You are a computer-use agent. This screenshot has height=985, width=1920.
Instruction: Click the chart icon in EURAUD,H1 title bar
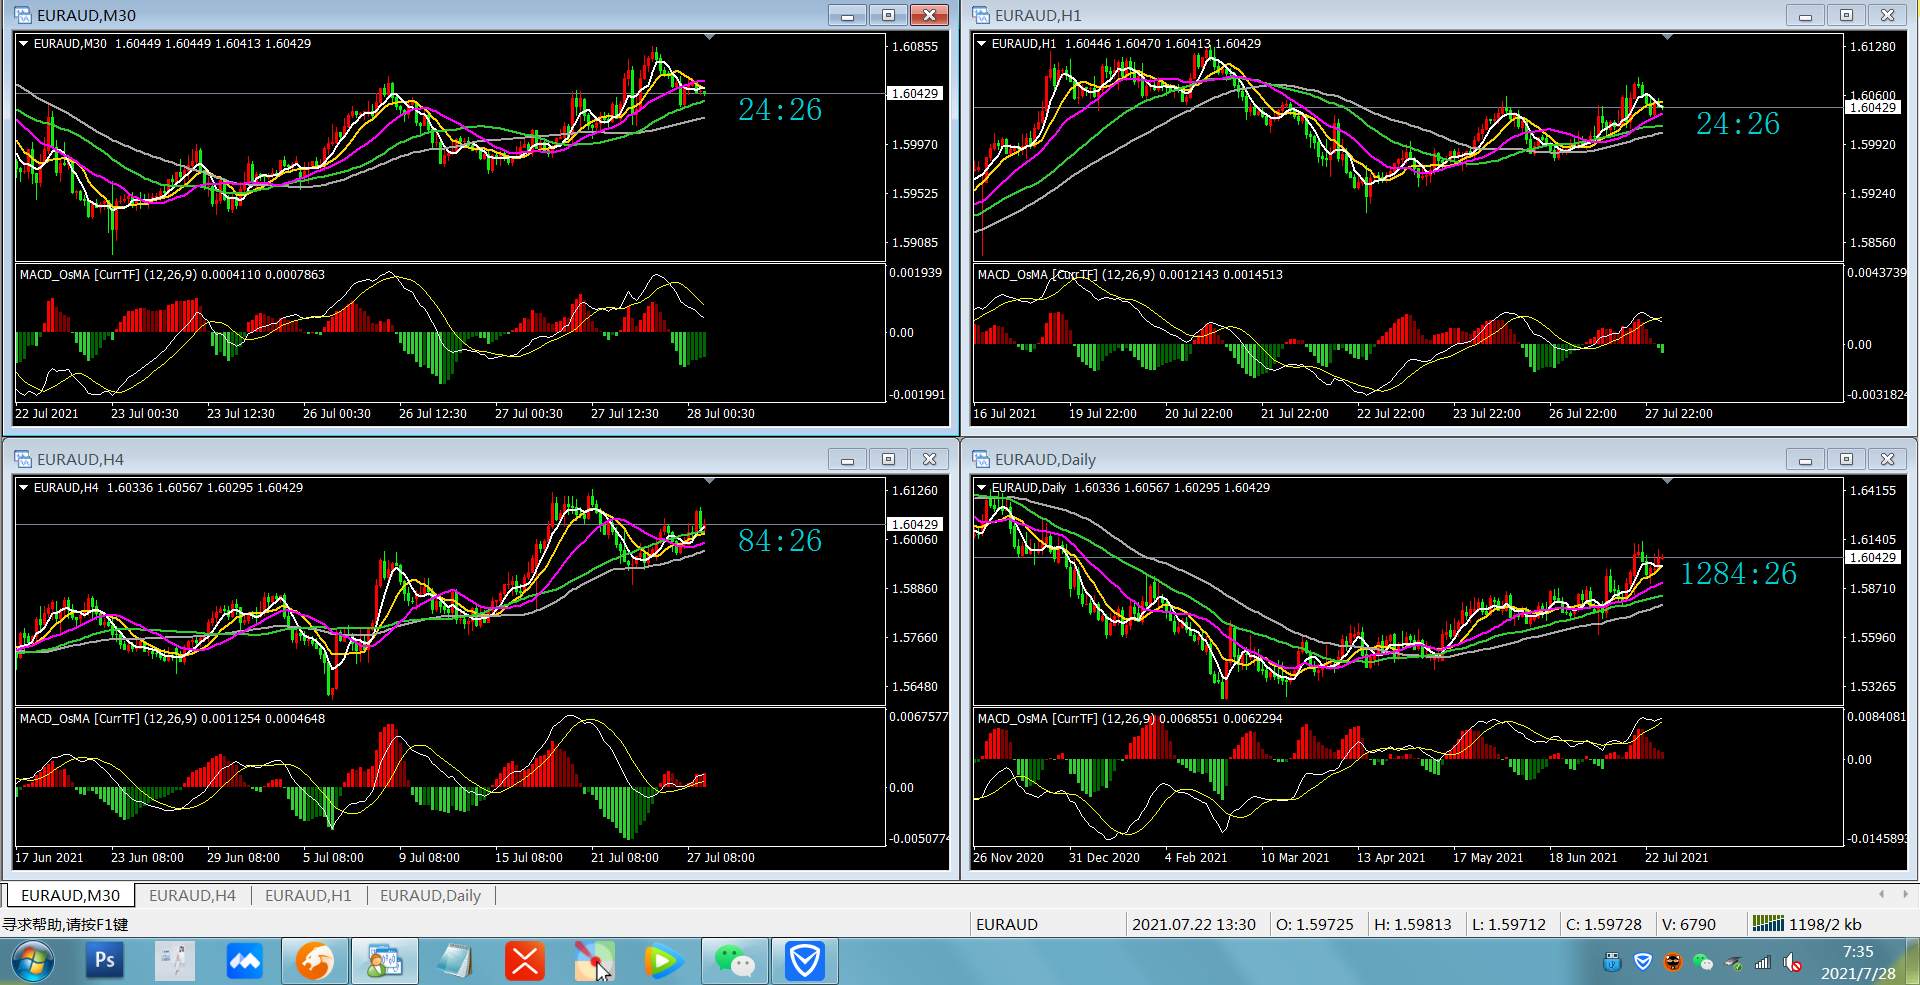(981, 15)
